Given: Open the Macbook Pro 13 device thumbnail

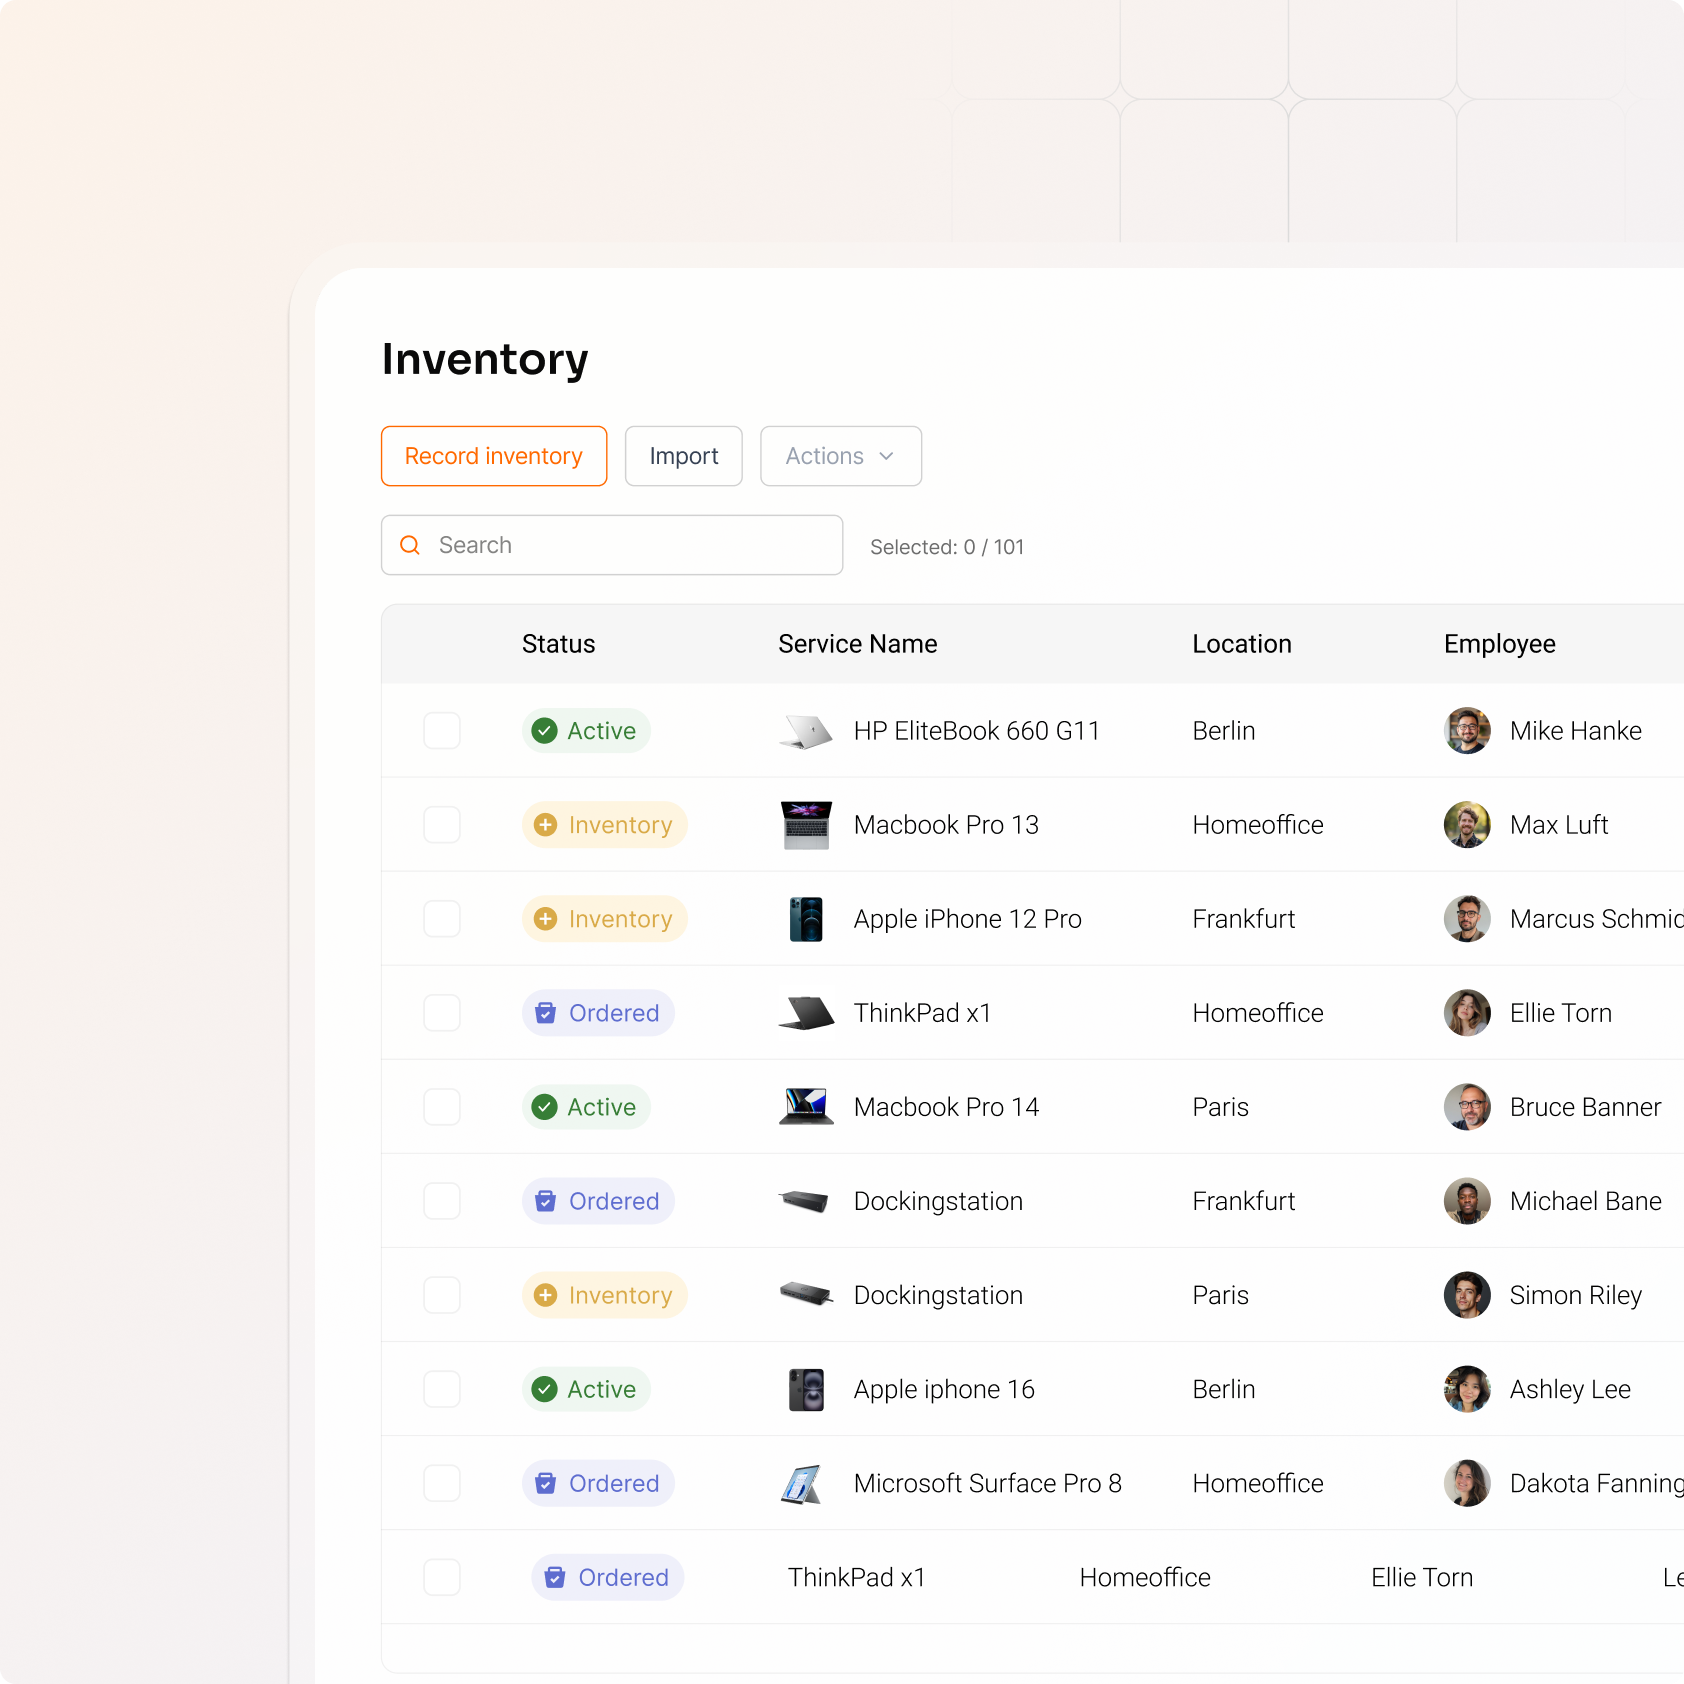Looking at the screenshot, I should pyautogui.click(x=806, y=825).
